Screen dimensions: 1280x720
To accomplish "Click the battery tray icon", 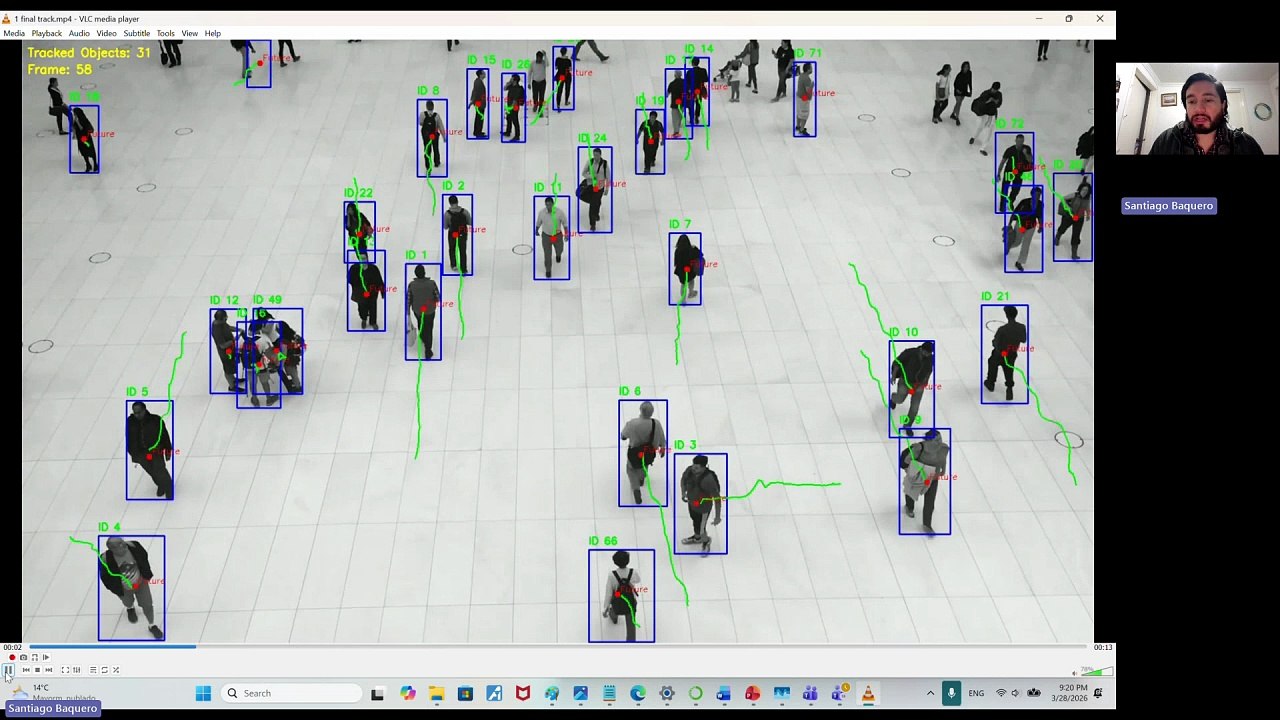I will click(1034, 693).
